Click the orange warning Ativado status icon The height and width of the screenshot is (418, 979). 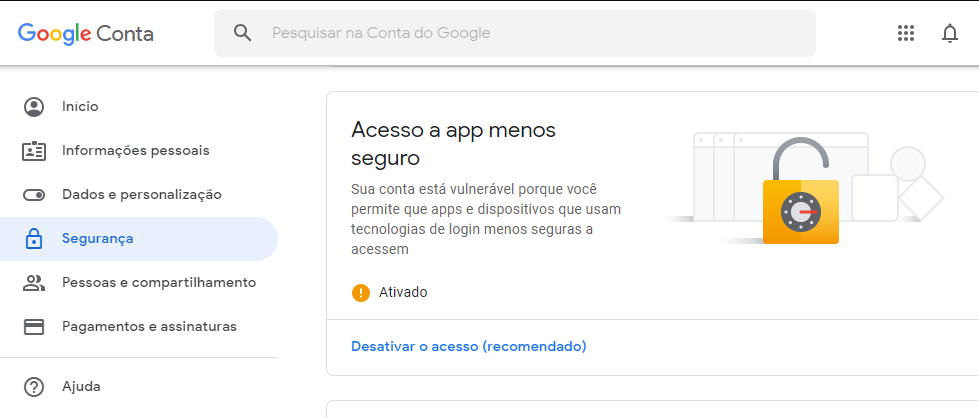click(x=361, y=292)
